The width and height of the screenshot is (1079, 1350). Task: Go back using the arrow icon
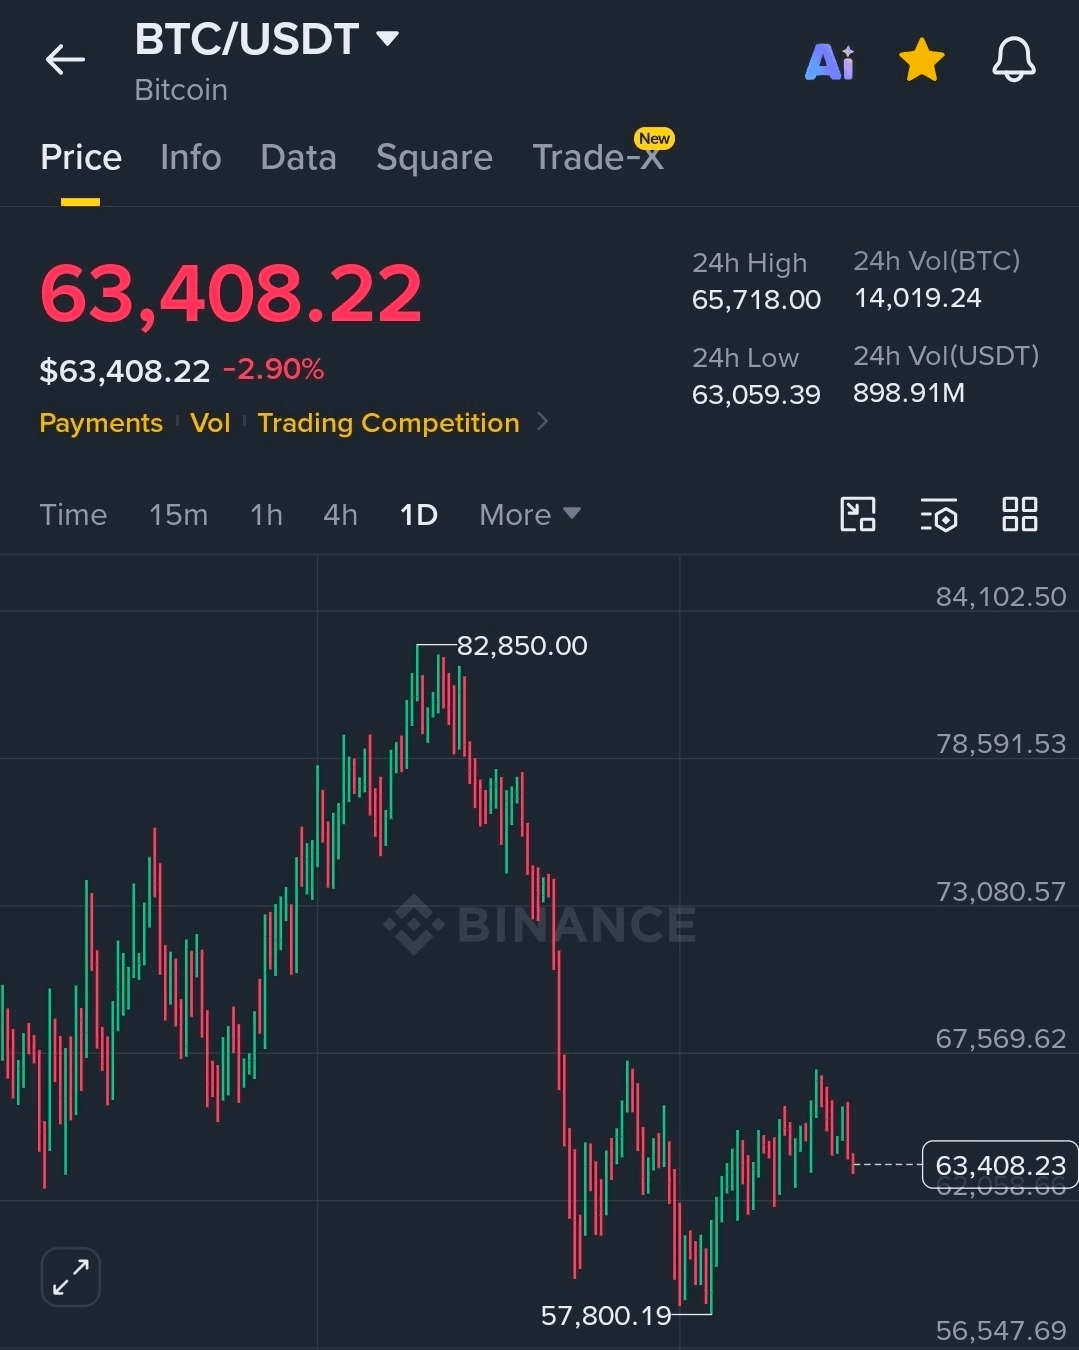click(x=65, y=60)
